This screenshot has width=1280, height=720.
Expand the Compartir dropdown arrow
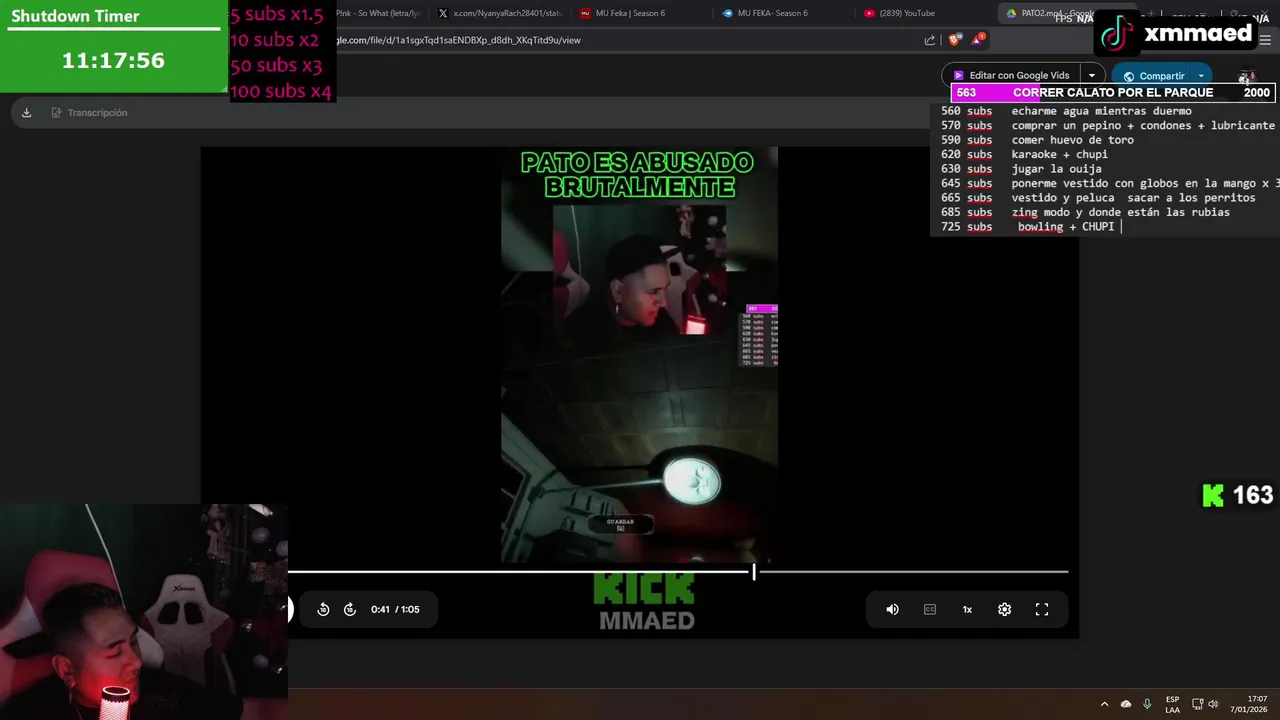[1201, 76]
